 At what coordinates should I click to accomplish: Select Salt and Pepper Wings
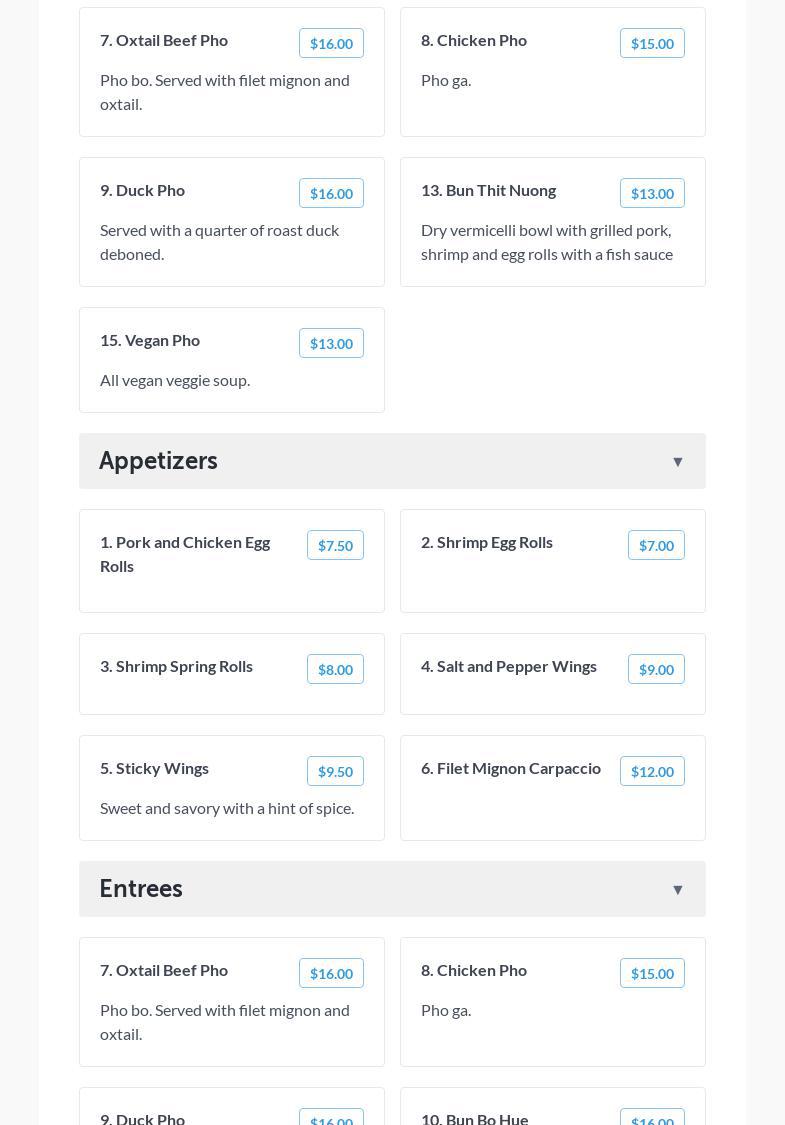[x=509, y=666]
